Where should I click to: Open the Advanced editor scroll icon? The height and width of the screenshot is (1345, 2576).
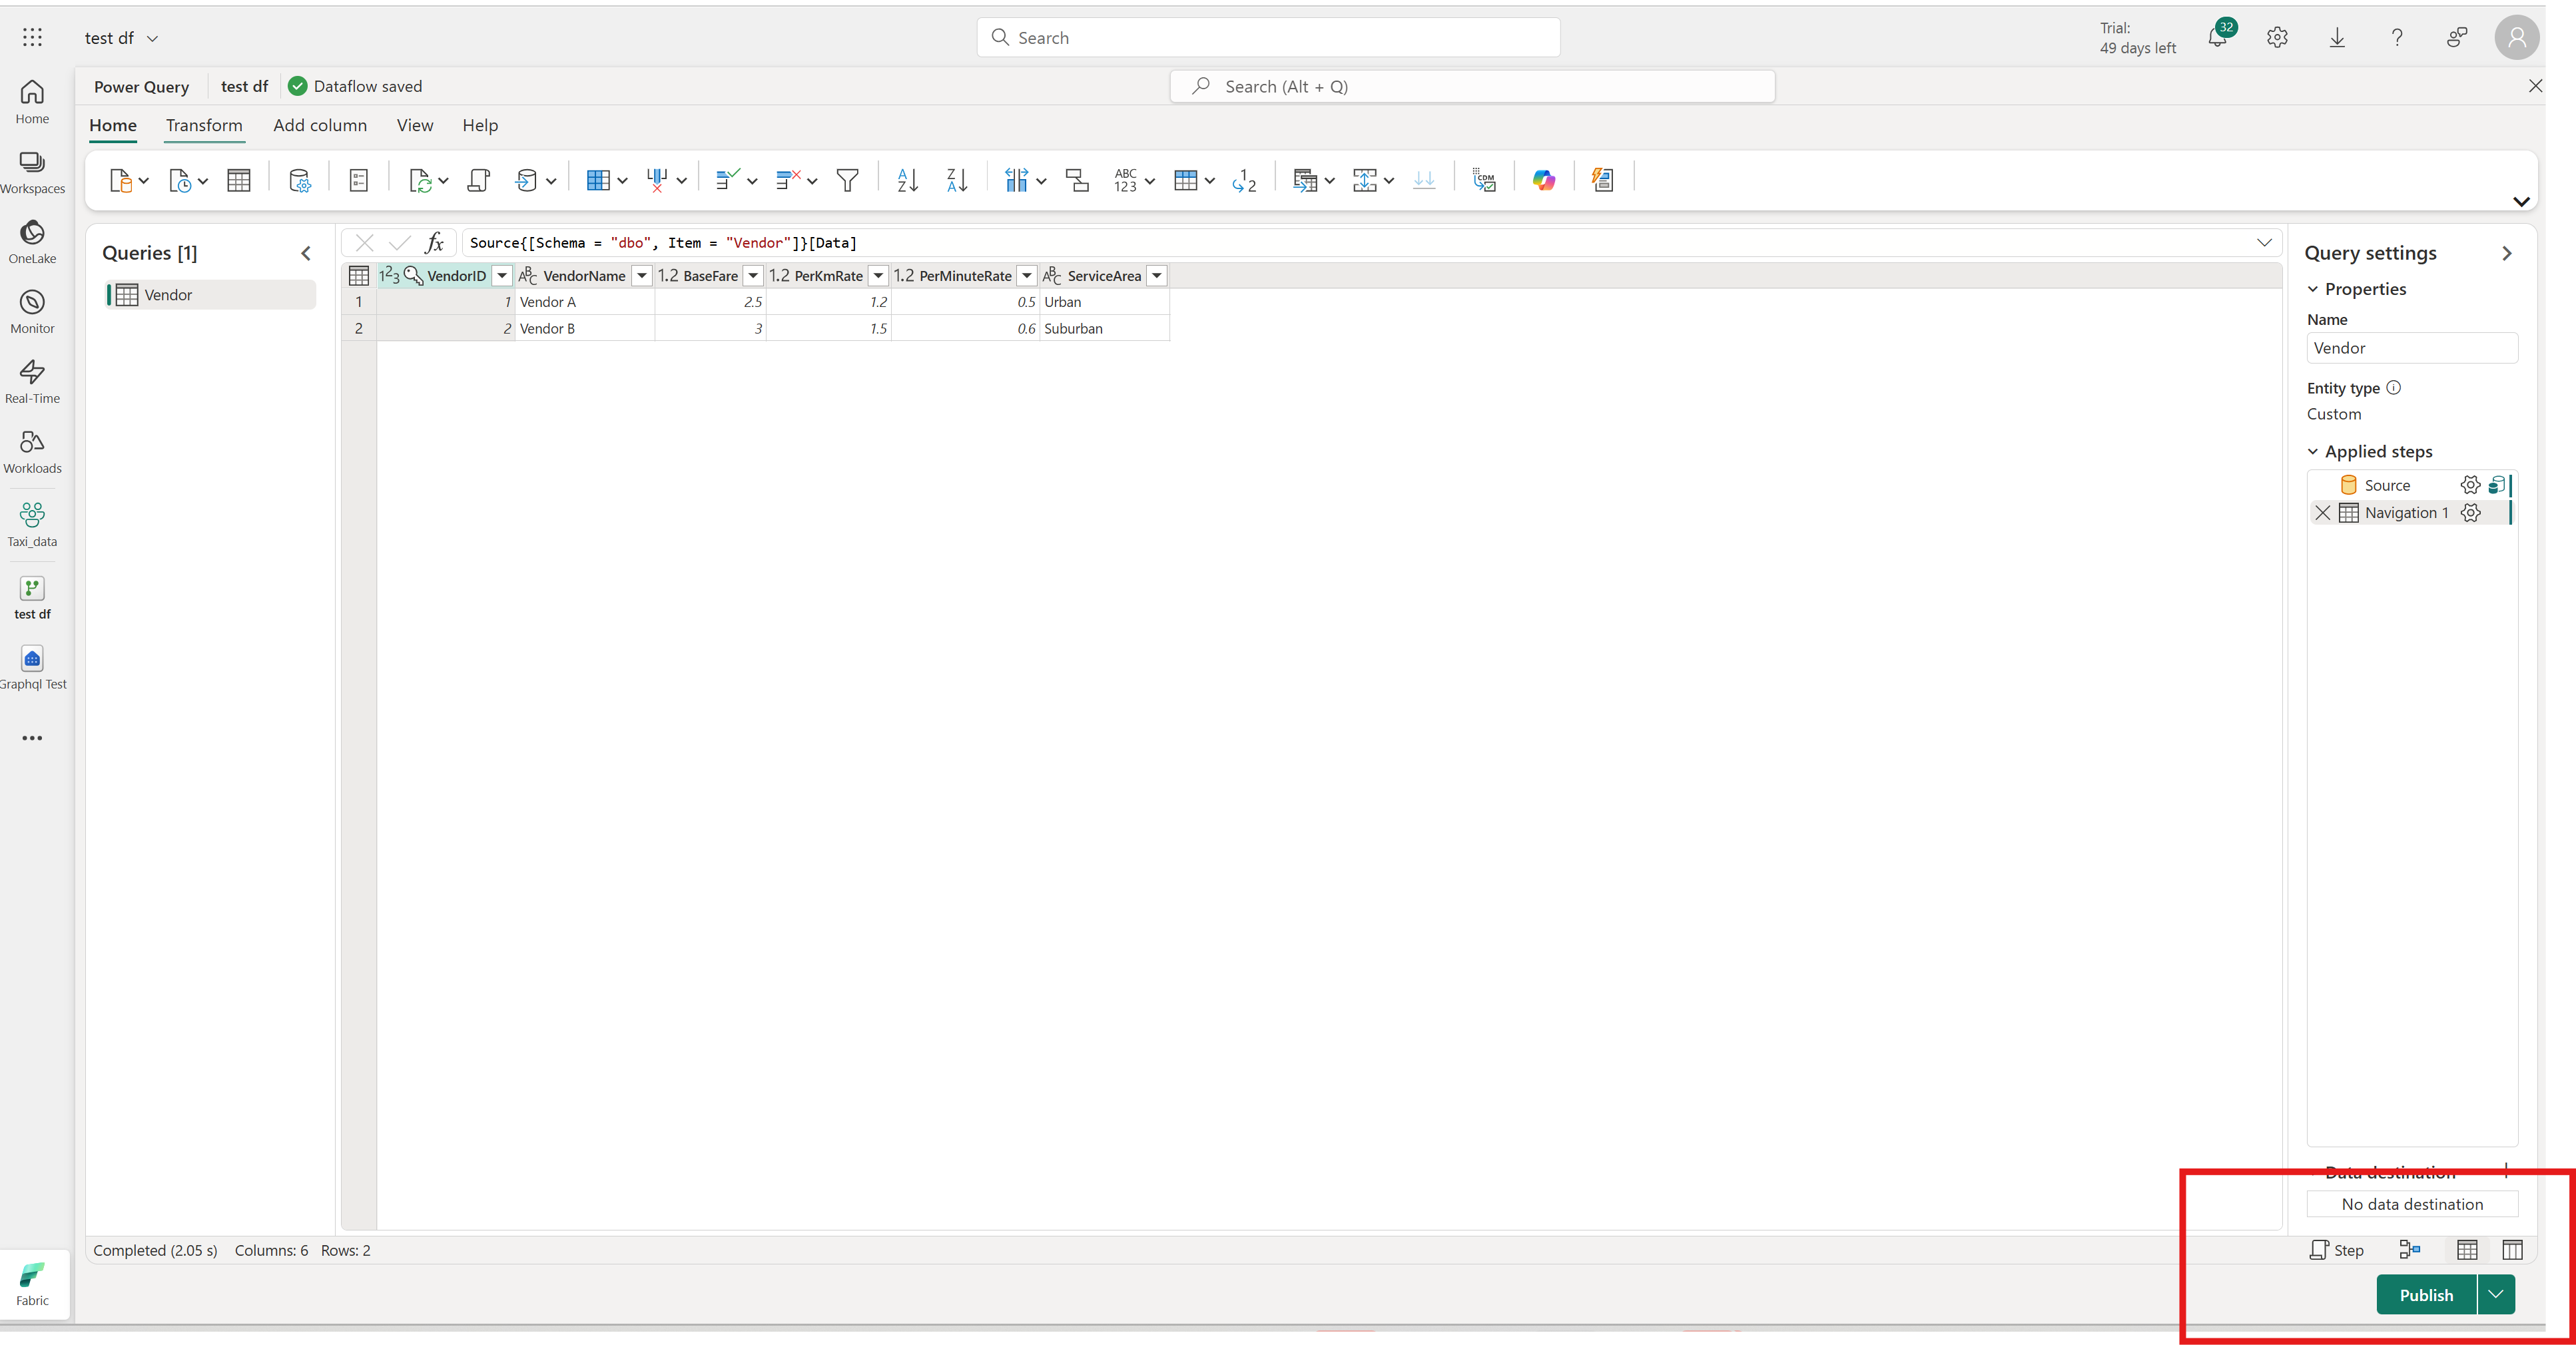click(x=479, y=180)
